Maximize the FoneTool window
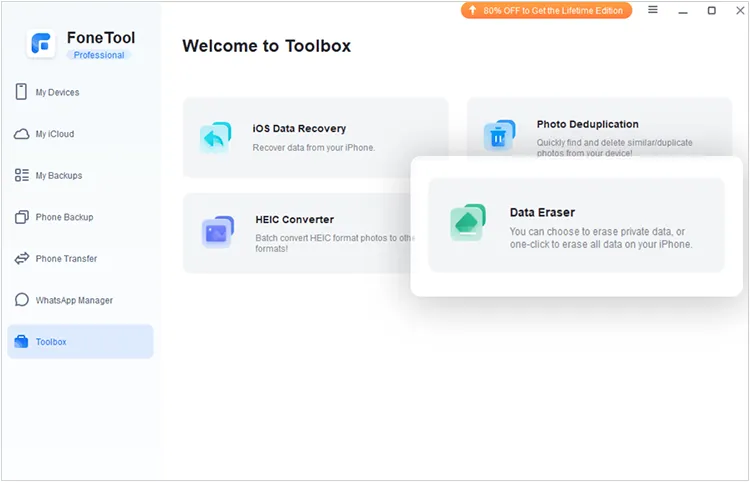Image resolution: width=750 pixels, height=482 pixels. click(x=712, y=10)
